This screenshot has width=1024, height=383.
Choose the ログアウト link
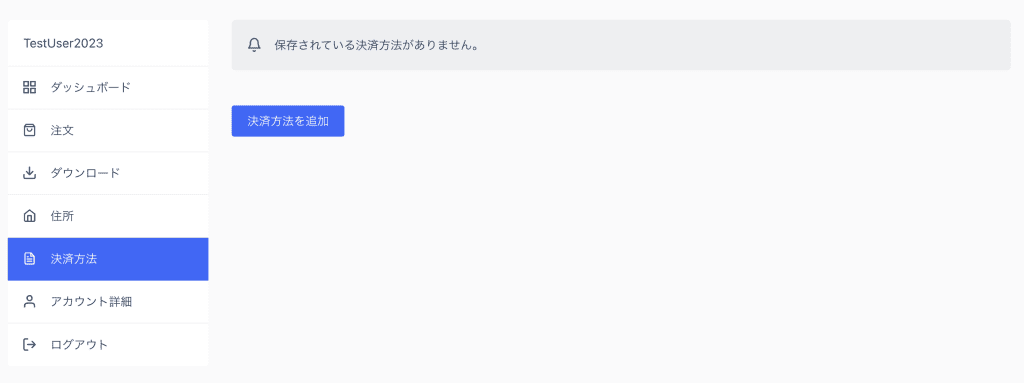[x=108, y=344]
